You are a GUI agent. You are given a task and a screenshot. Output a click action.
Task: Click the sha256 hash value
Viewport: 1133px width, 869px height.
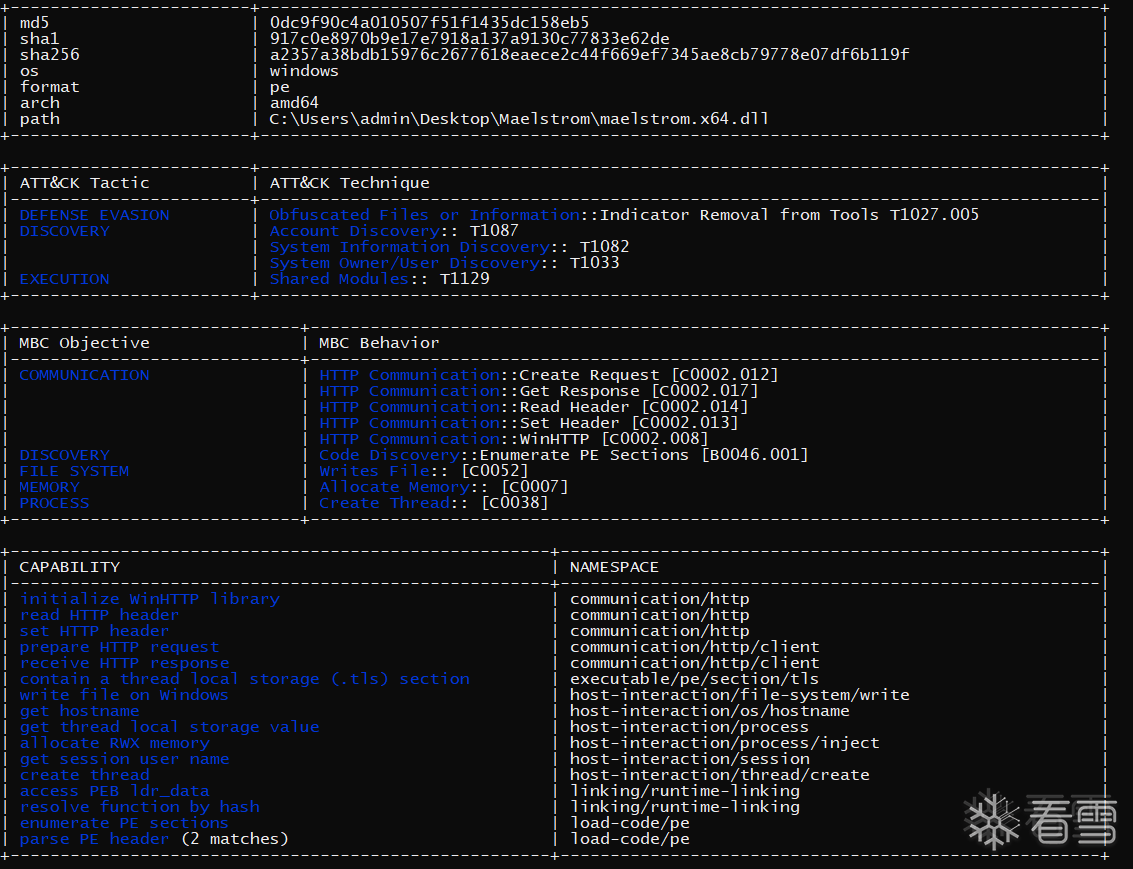[589, 55]
